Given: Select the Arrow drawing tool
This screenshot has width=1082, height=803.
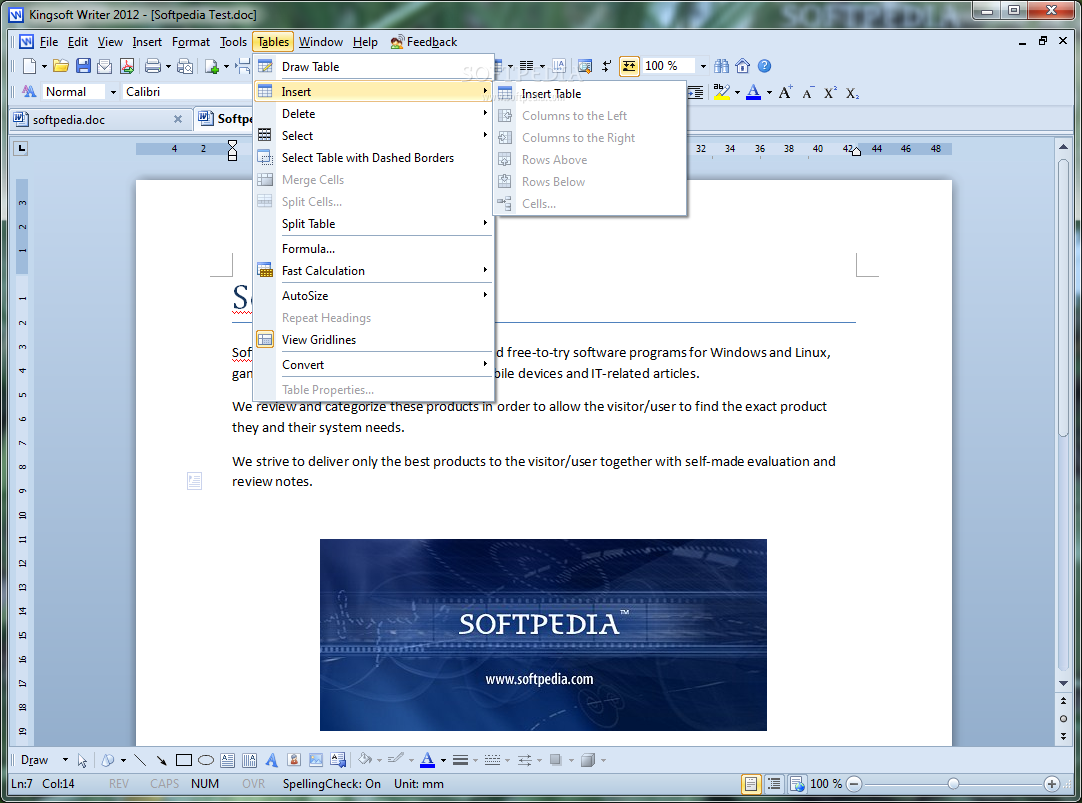Looking at the screenshot, I should point(161,760).
